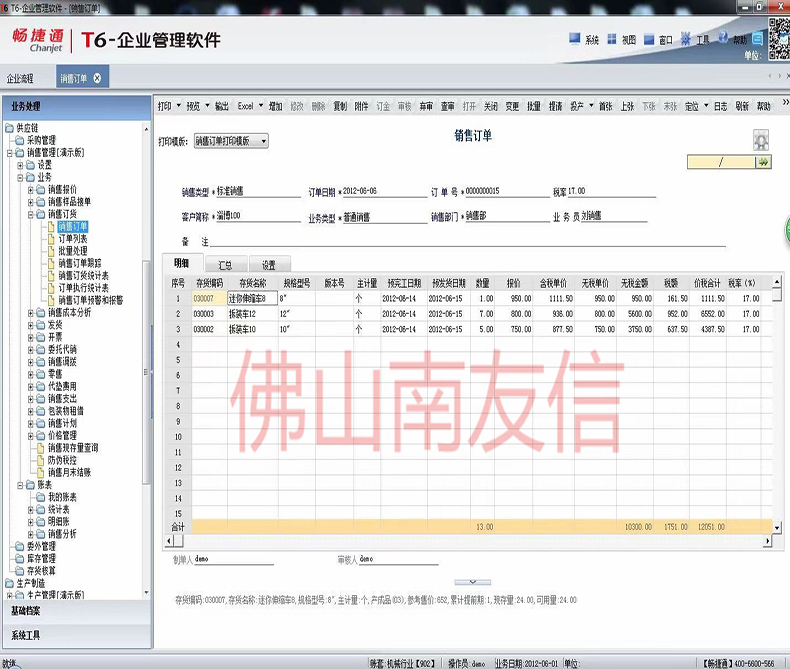Viewport: 790px width, 669px height.
Task: Collapse the 销售管理[演示版] tree node
Action: 10,152
